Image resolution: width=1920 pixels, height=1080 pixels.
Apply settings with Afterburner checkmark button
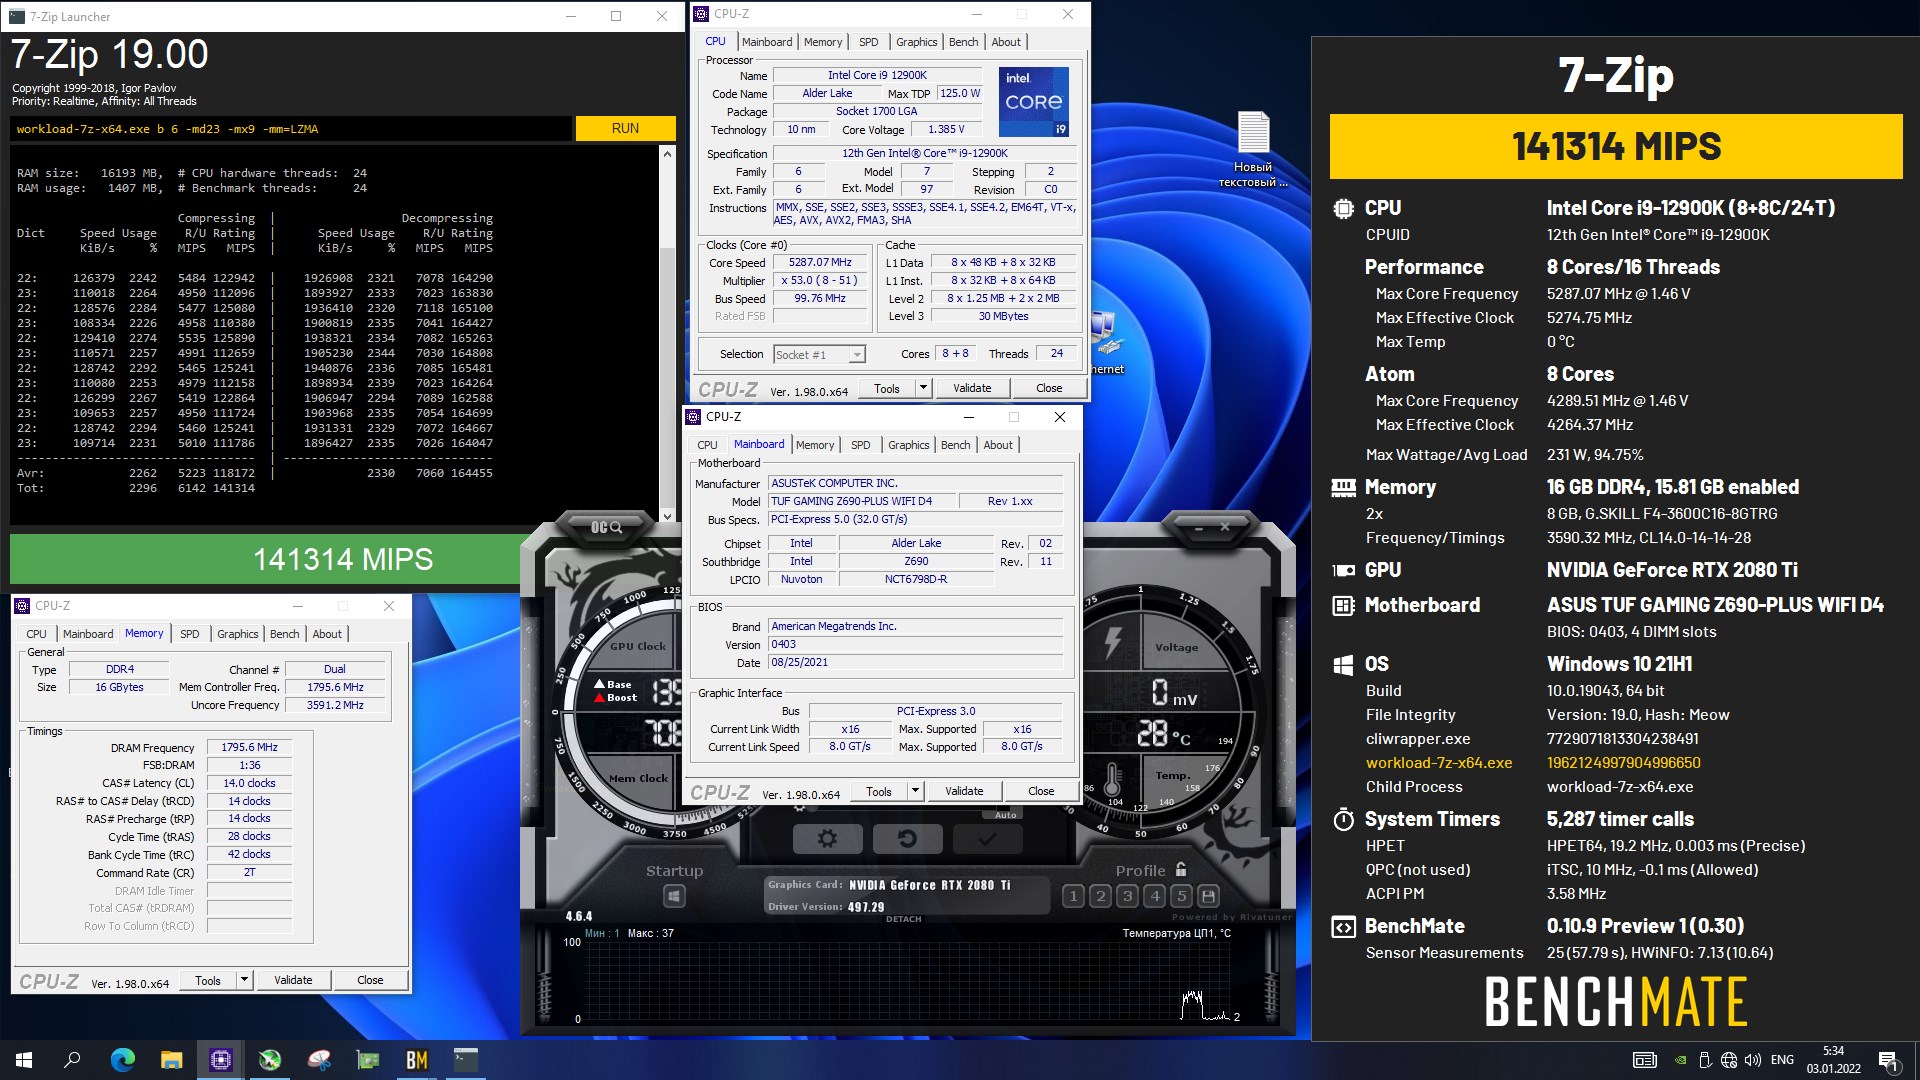[987, 839]
